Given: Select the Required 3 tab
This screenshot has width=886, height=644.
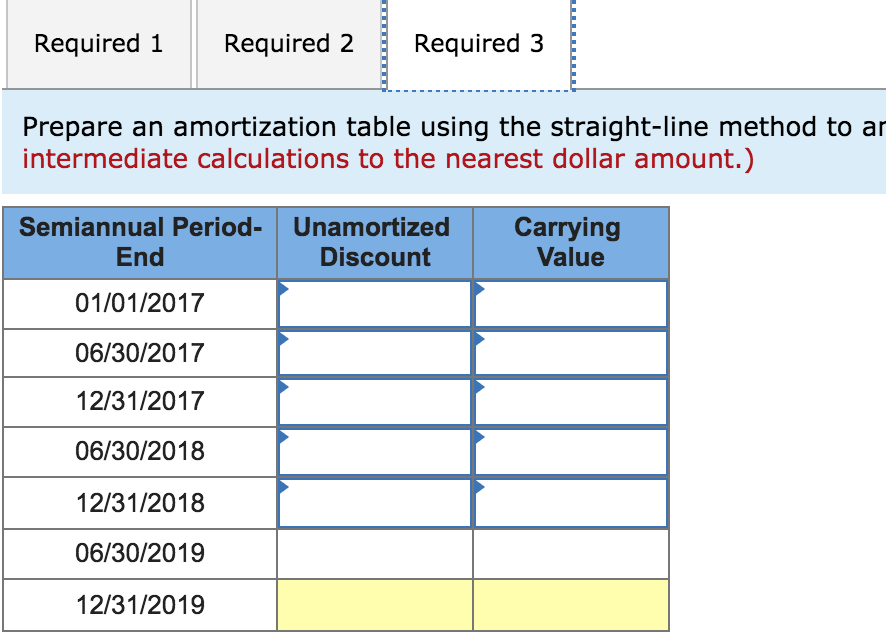Looking at the screenshot, I should coord(479,43).
